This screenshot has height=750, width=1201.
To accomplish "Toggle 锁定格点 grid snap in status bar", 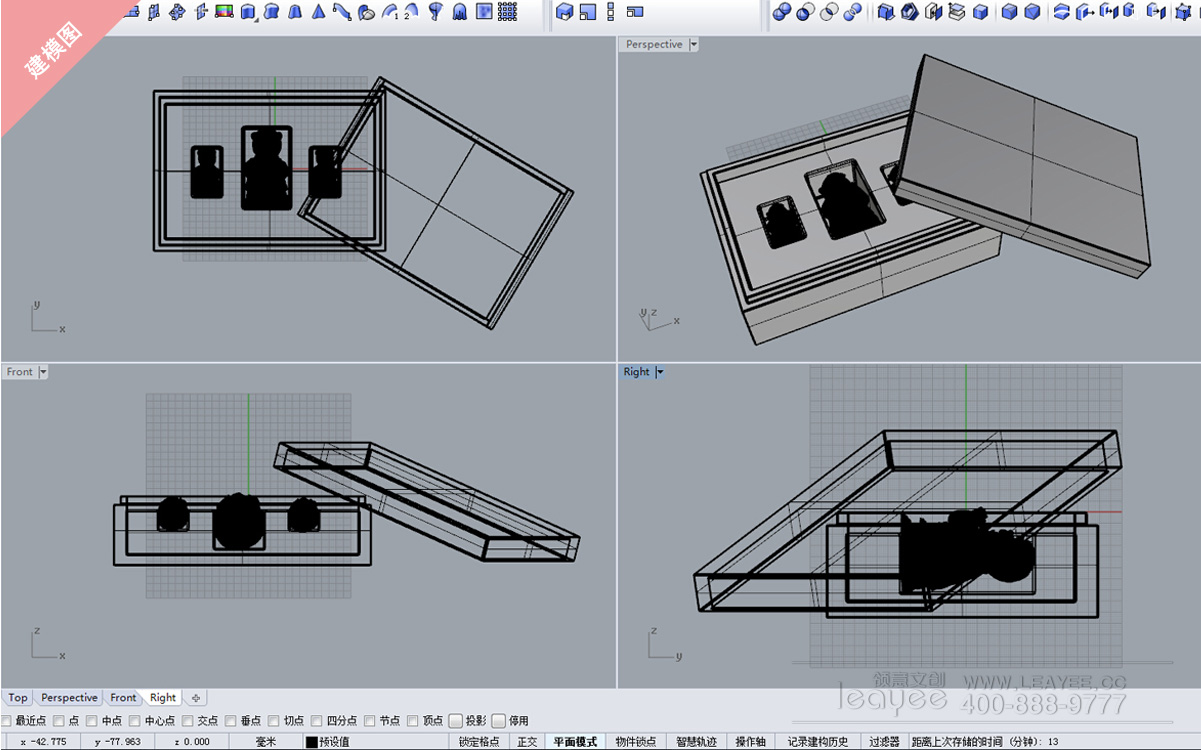I will coord(479,742).
